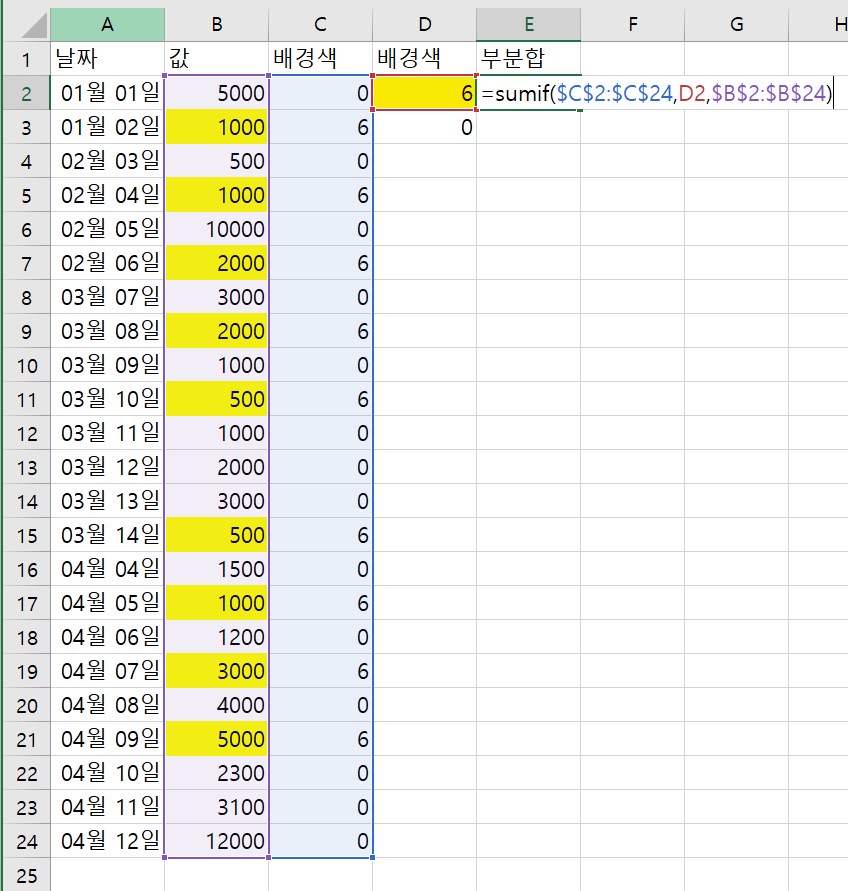The width and height of the screenshot is (848, 891).
Task: Click the 날짜 header cell
Action: pyautogui.click(x=107, y=59)
